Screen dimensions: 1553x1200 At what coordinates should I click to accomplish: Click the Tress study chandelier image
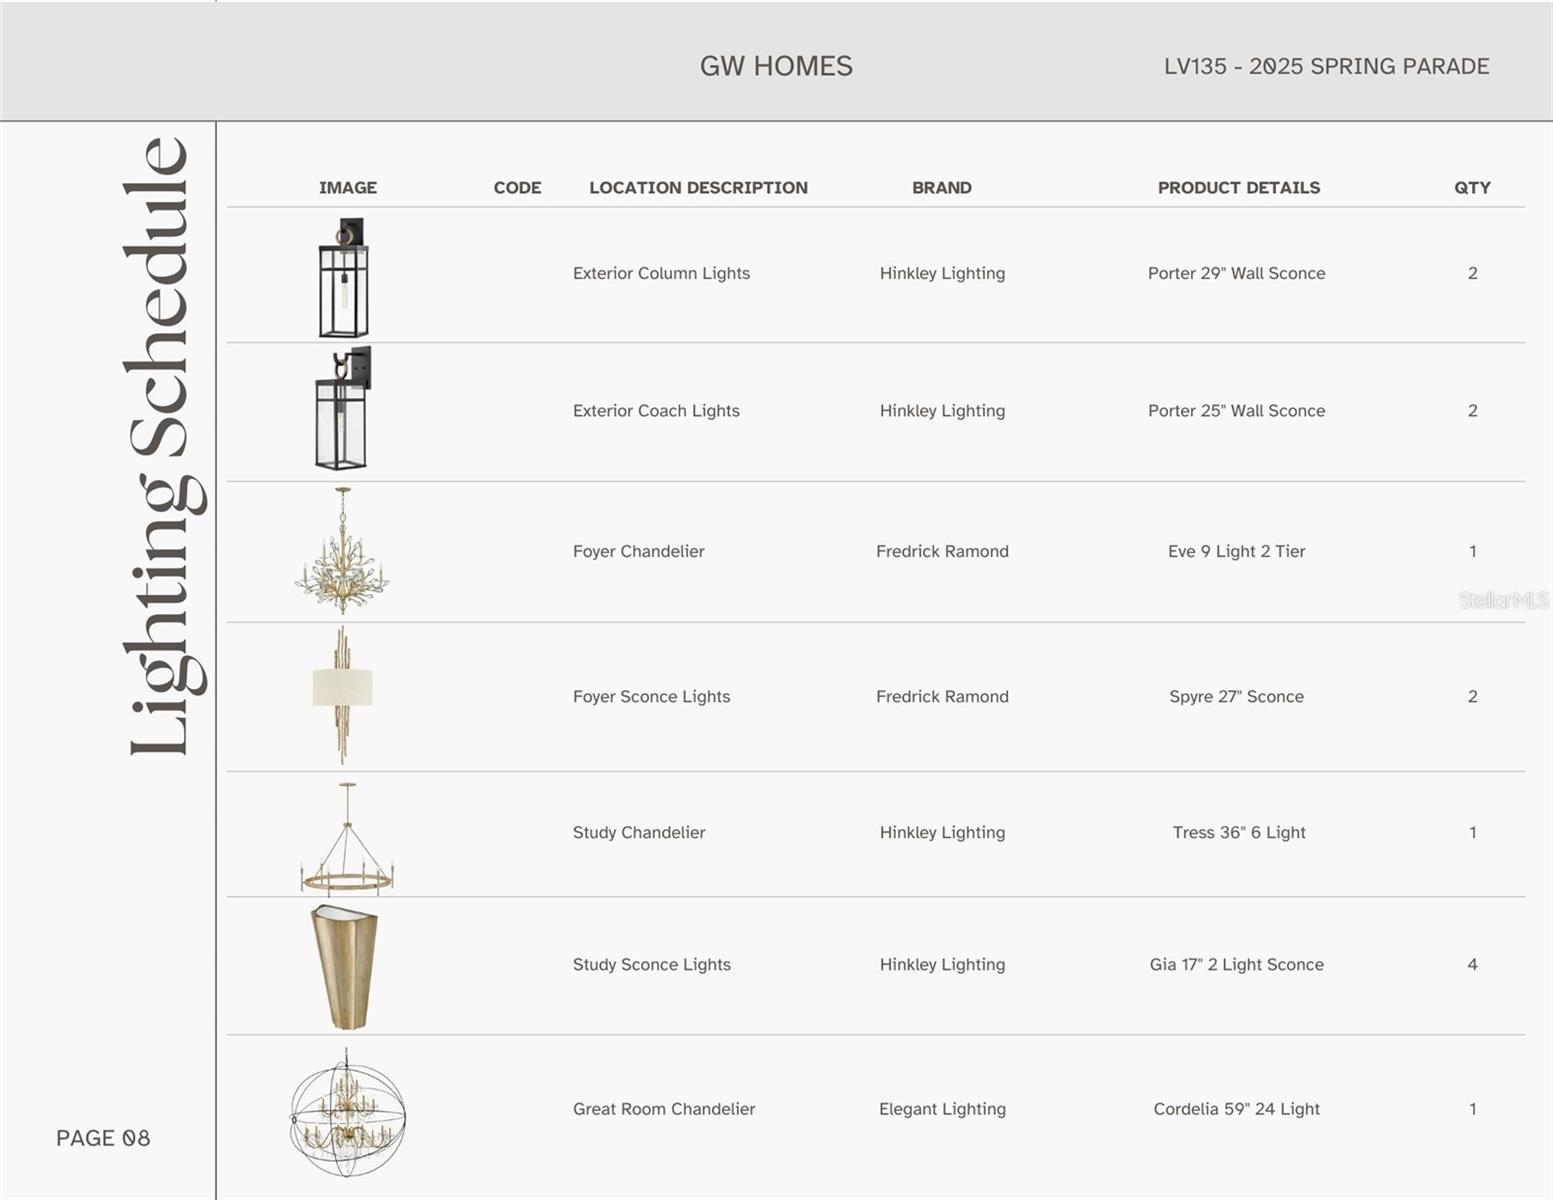tap(347, 838)
